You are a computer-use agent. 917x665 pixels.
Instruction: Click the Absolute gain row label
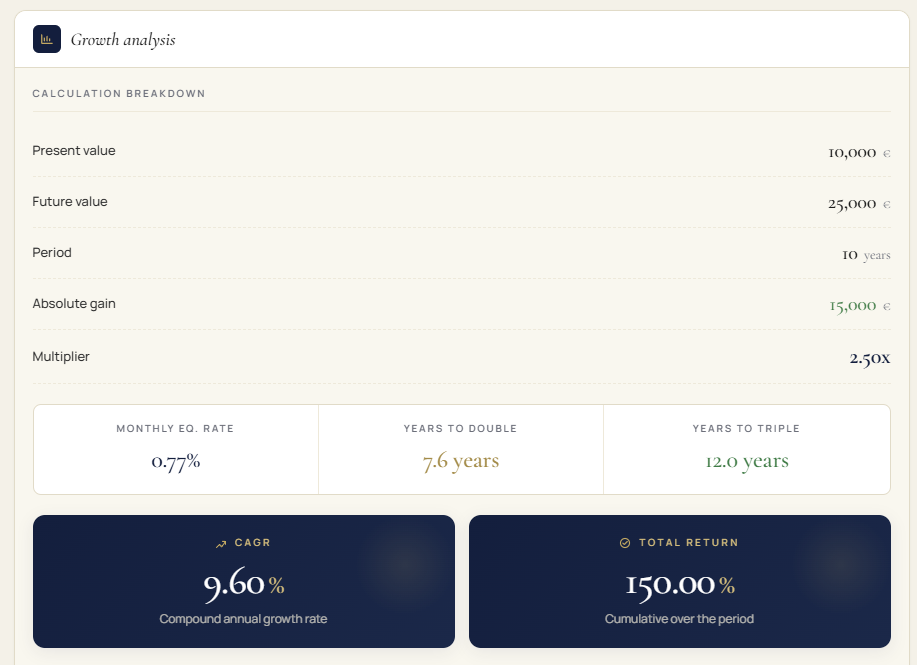click(74, 304)
